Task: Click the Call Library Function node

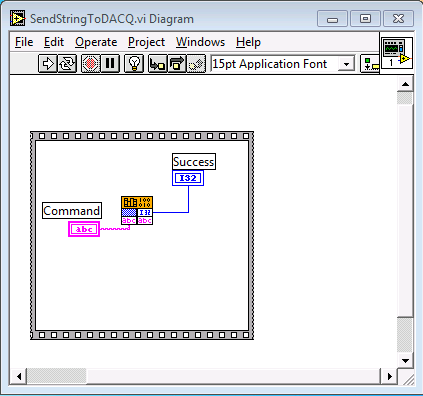Action: (137, 210)
